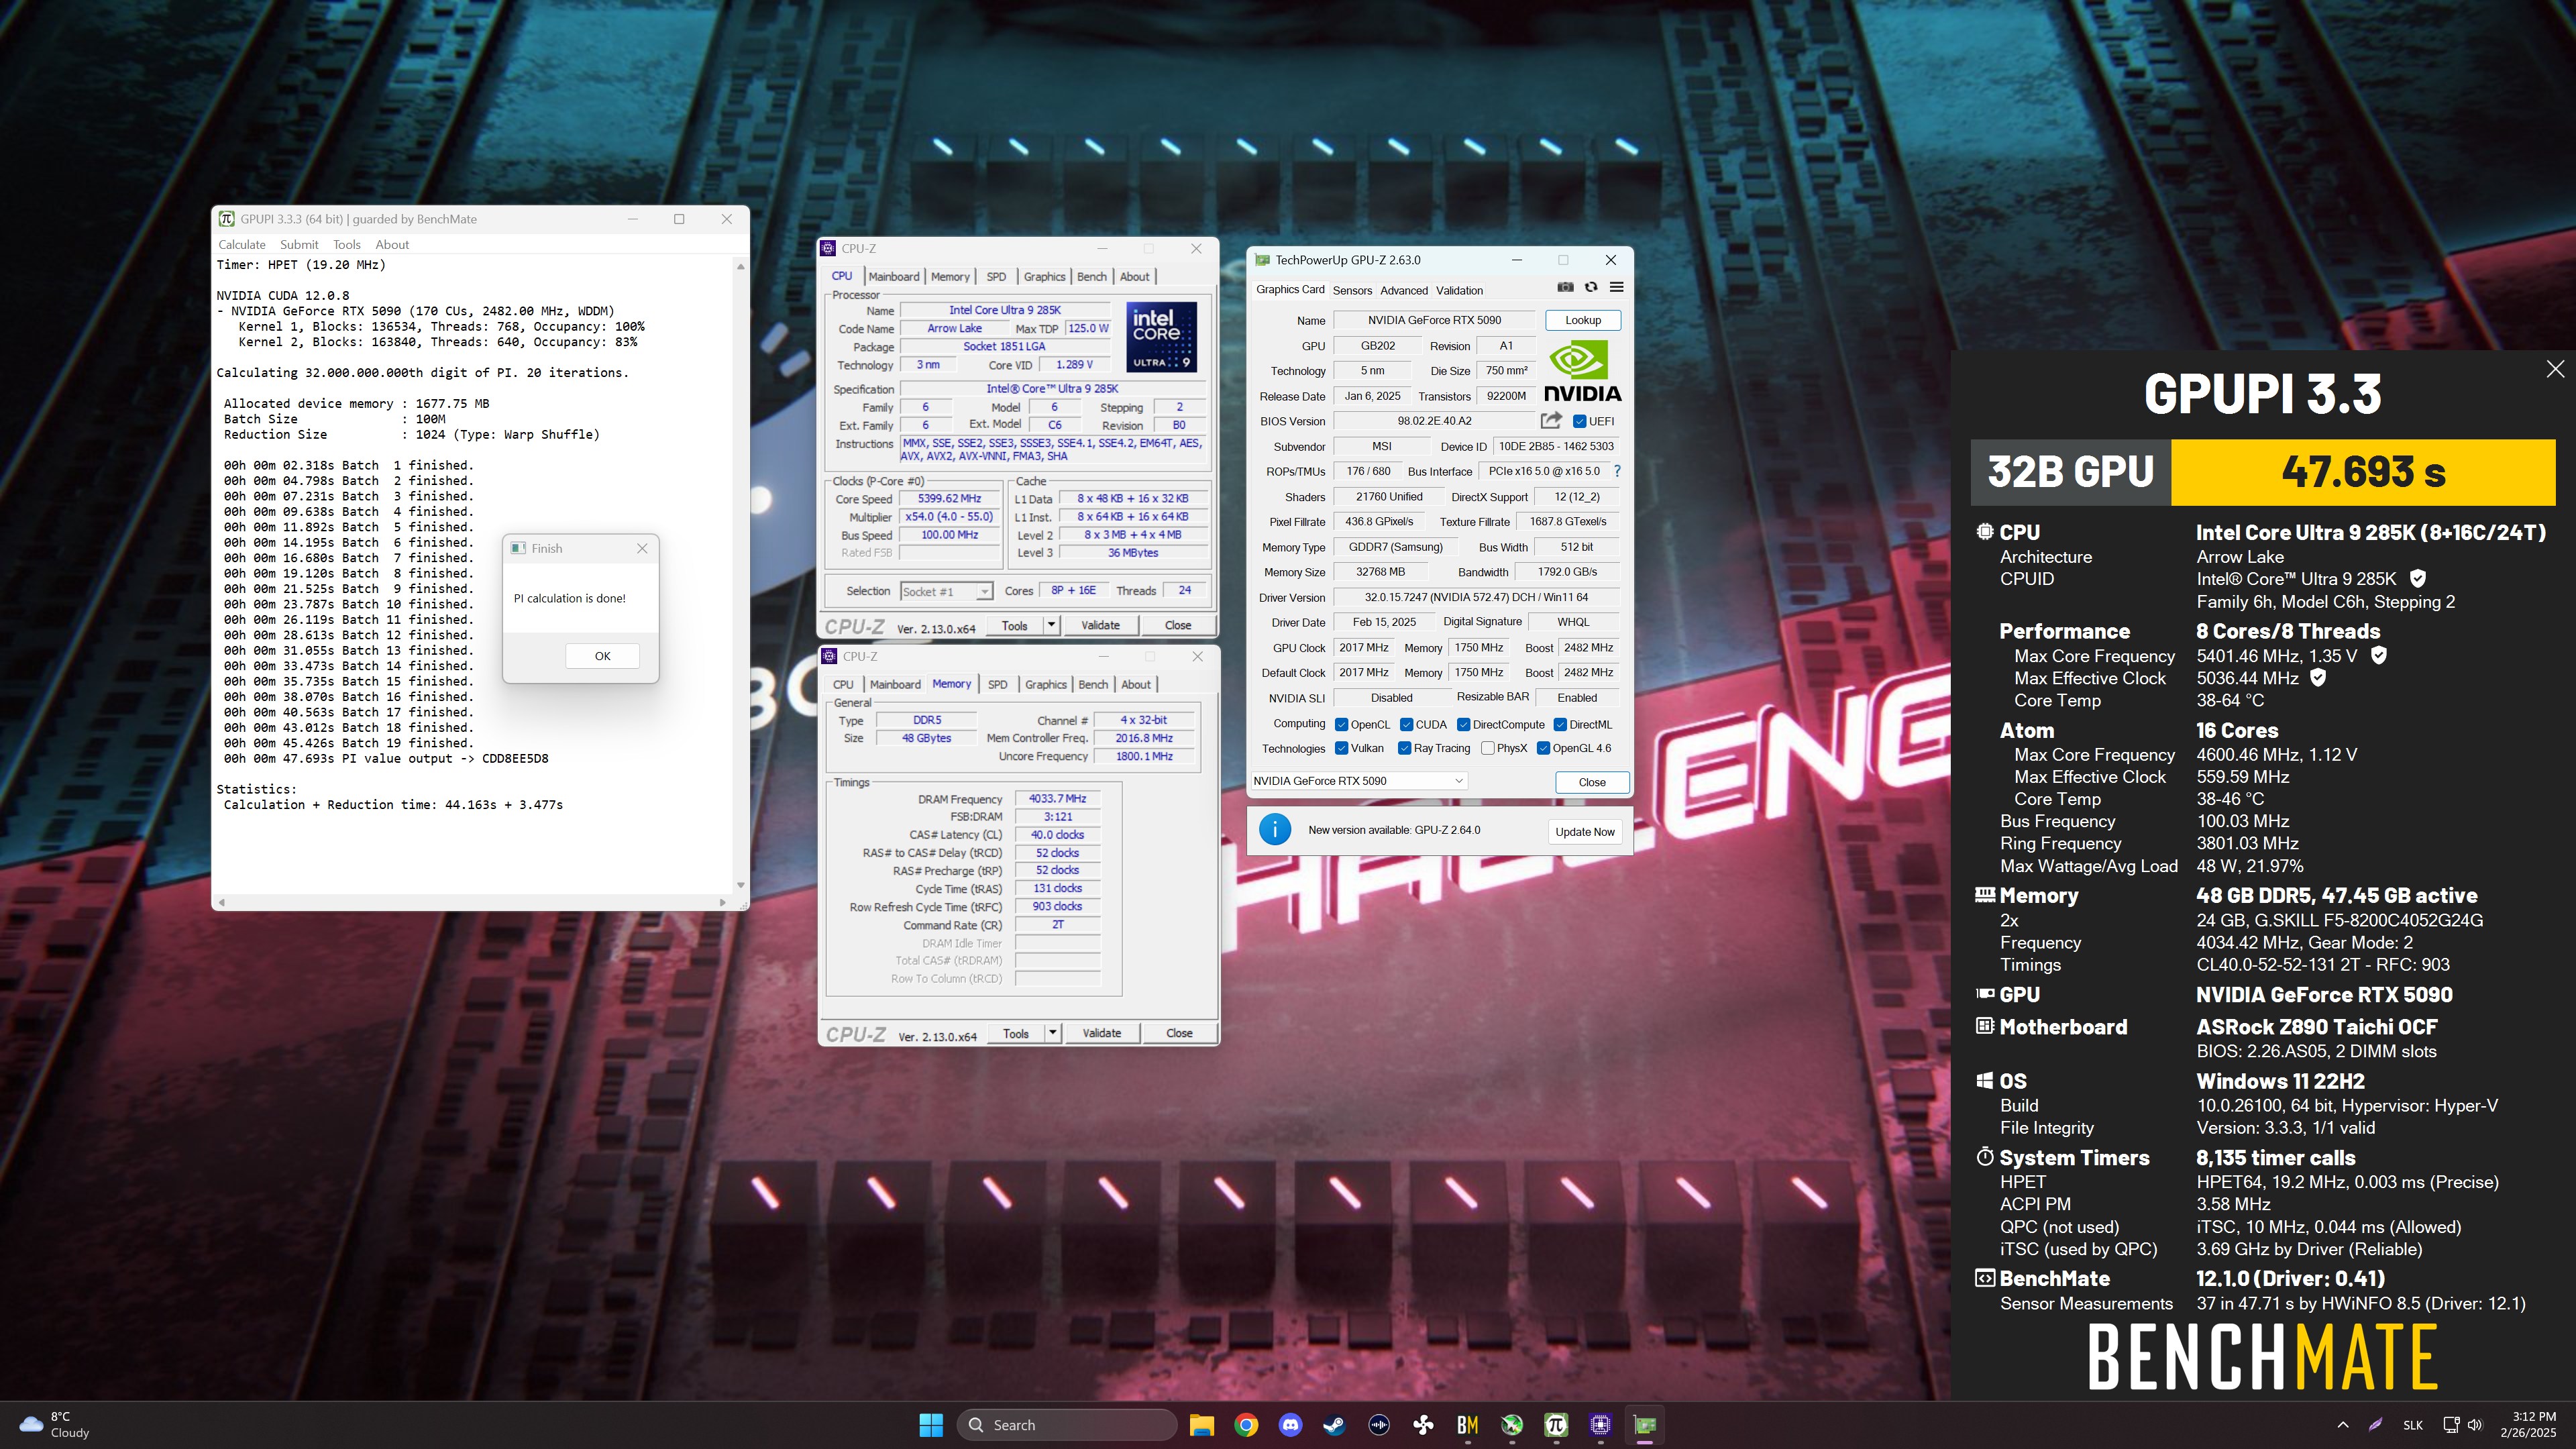Screen dimensions: 2576x1449
Task: Open the About menu in GPUPI
Action: 392,244
